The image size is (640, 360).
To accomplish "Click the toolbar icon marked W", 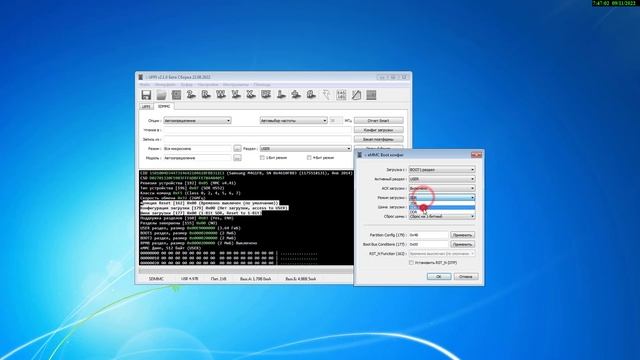I will (x=221, y=95).
